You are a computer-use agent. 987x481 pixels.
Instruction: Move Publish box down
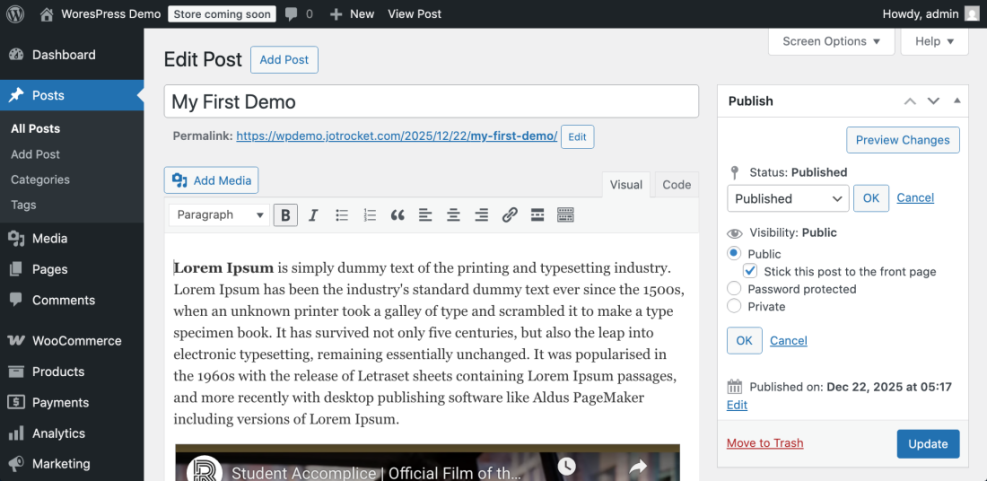(933, 101)
